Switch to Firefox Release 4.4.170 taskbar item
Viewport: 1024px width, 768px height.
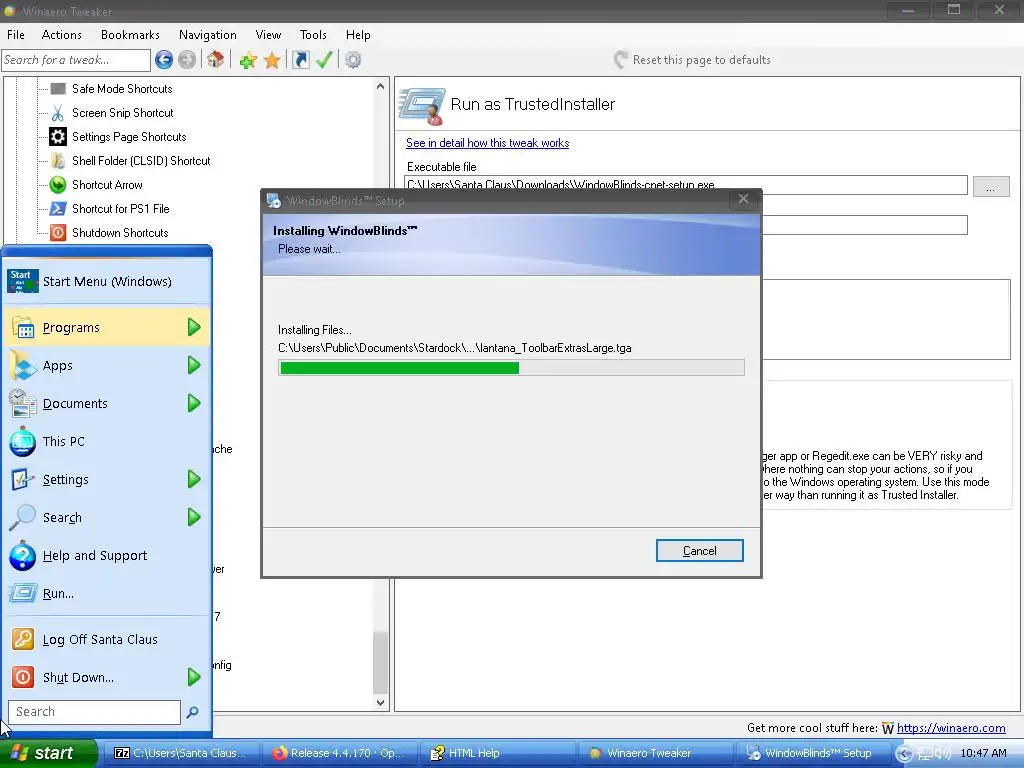(x=338, y=754)
